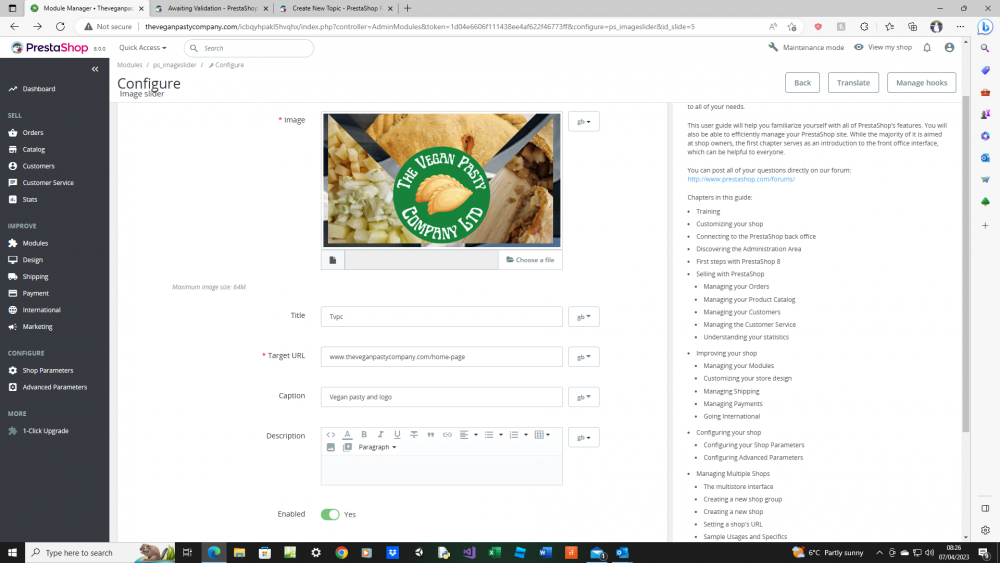The height and width of the screenshot is (563, 1000).
Task: Click the Modules breadcrumb link
Action: [x=129, y=65]
